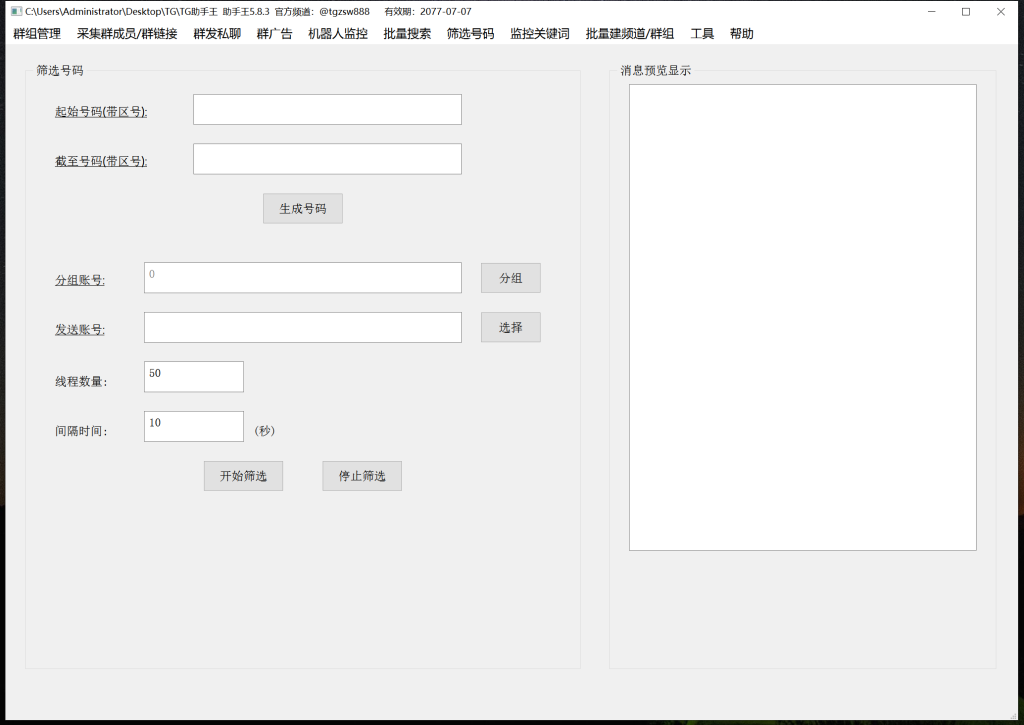Close the TG助手王 window
This screenshot has height=725, width=1024.
point(1000,12)
